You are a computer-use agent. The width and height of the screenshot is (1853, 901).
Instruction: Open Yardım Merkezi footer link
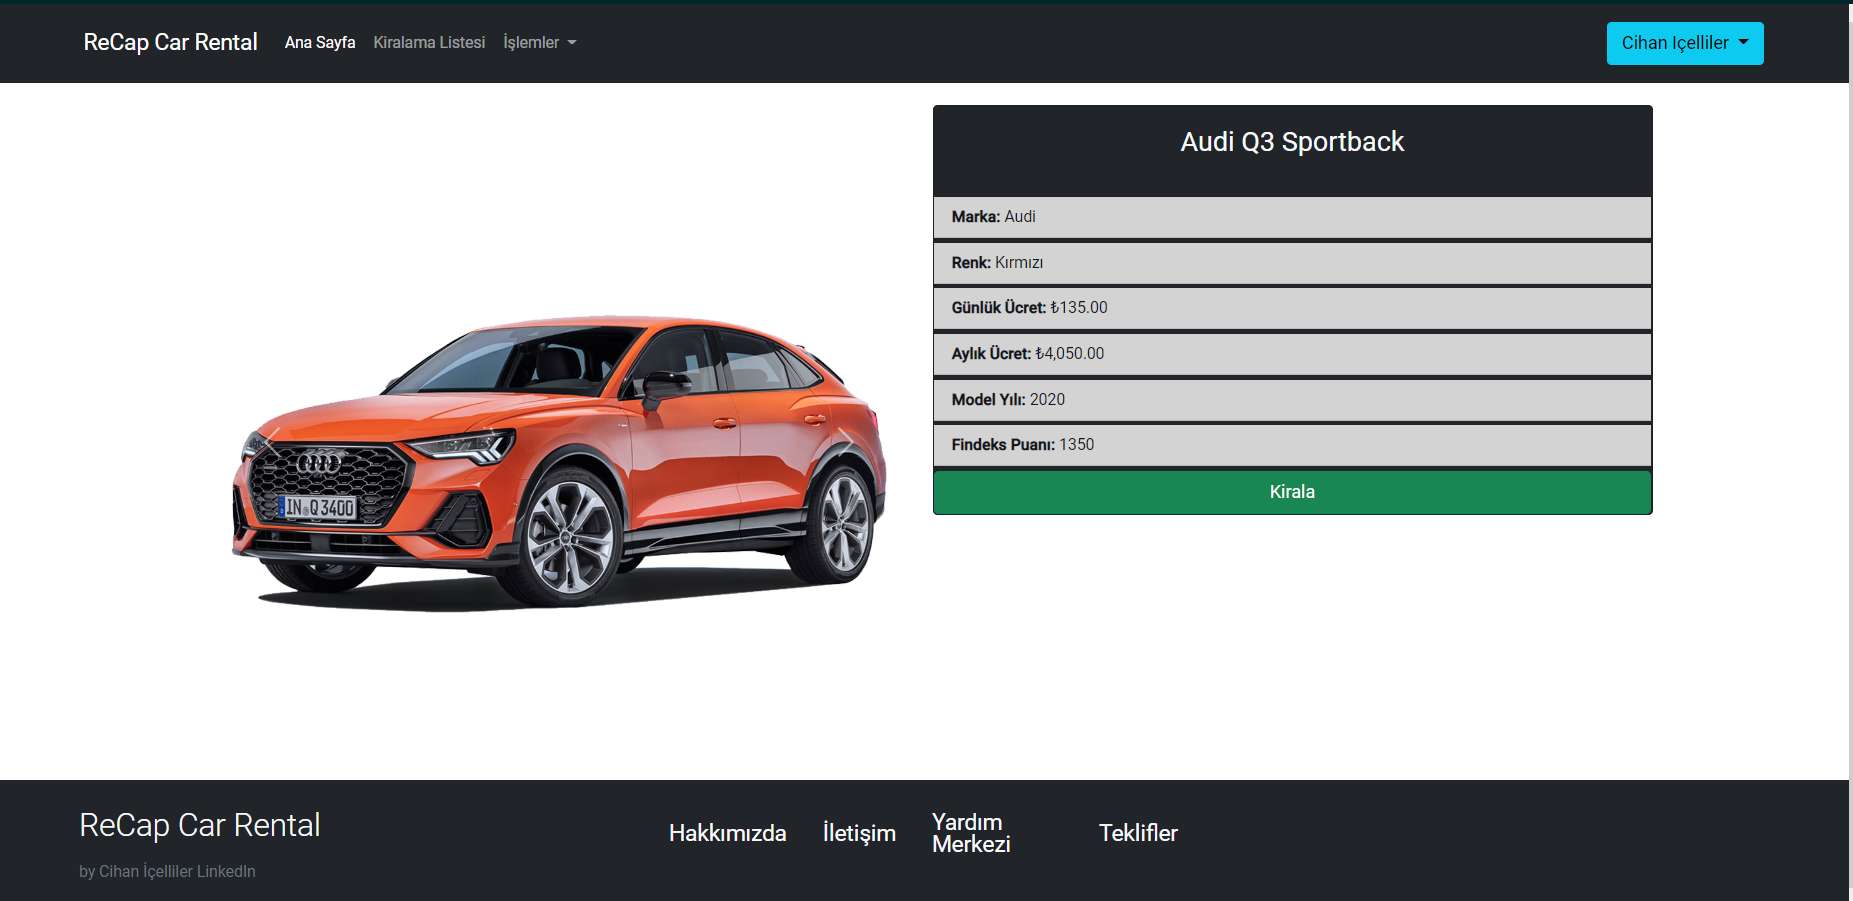click(x=971, y=833)
